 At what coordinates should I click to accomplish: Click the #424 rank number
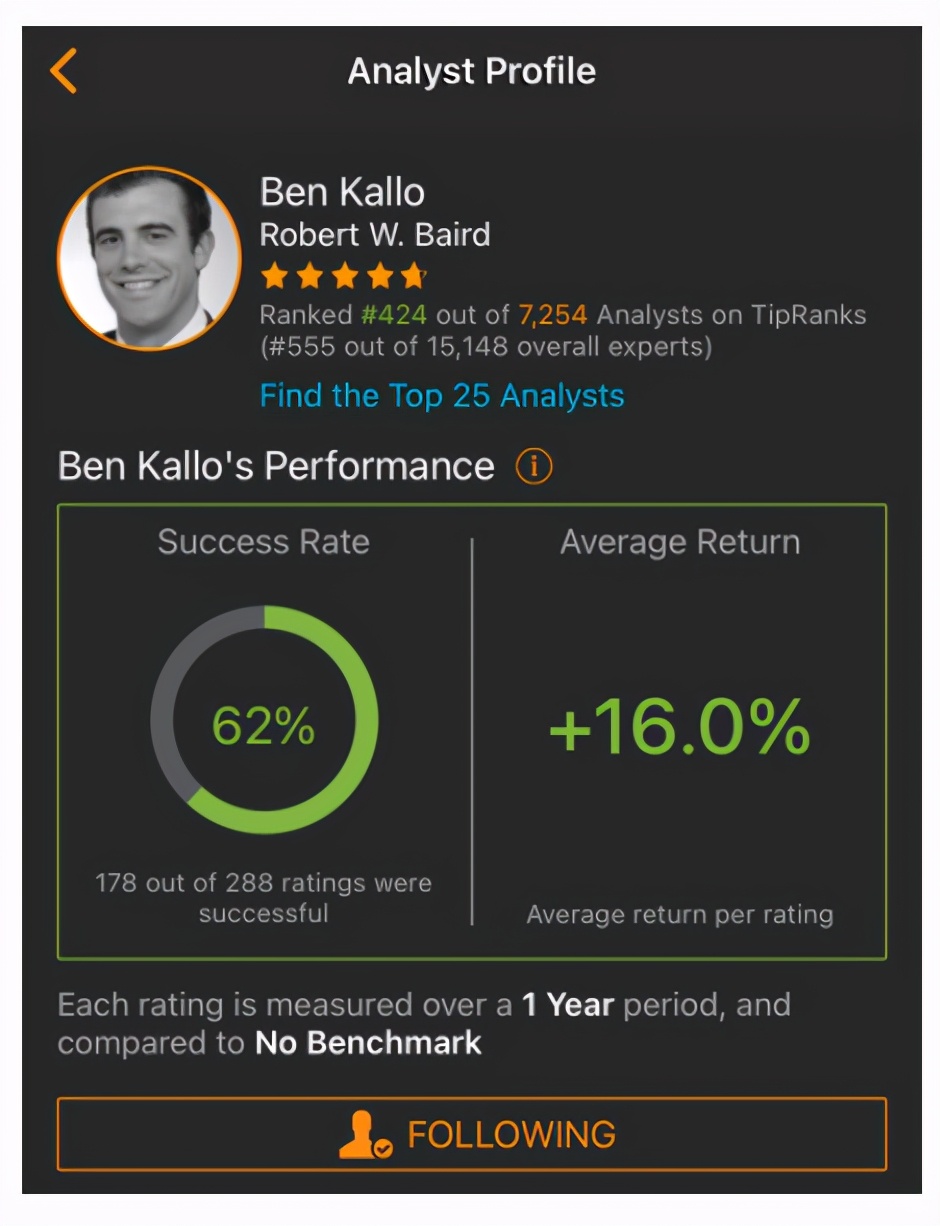393,315
